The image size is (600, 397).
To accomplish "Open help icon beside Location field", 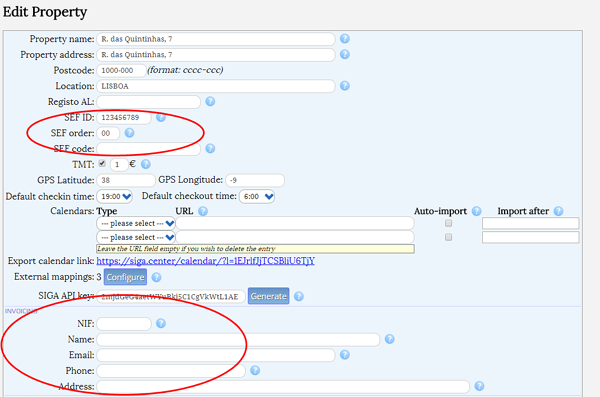I will (x=345, y=86).
